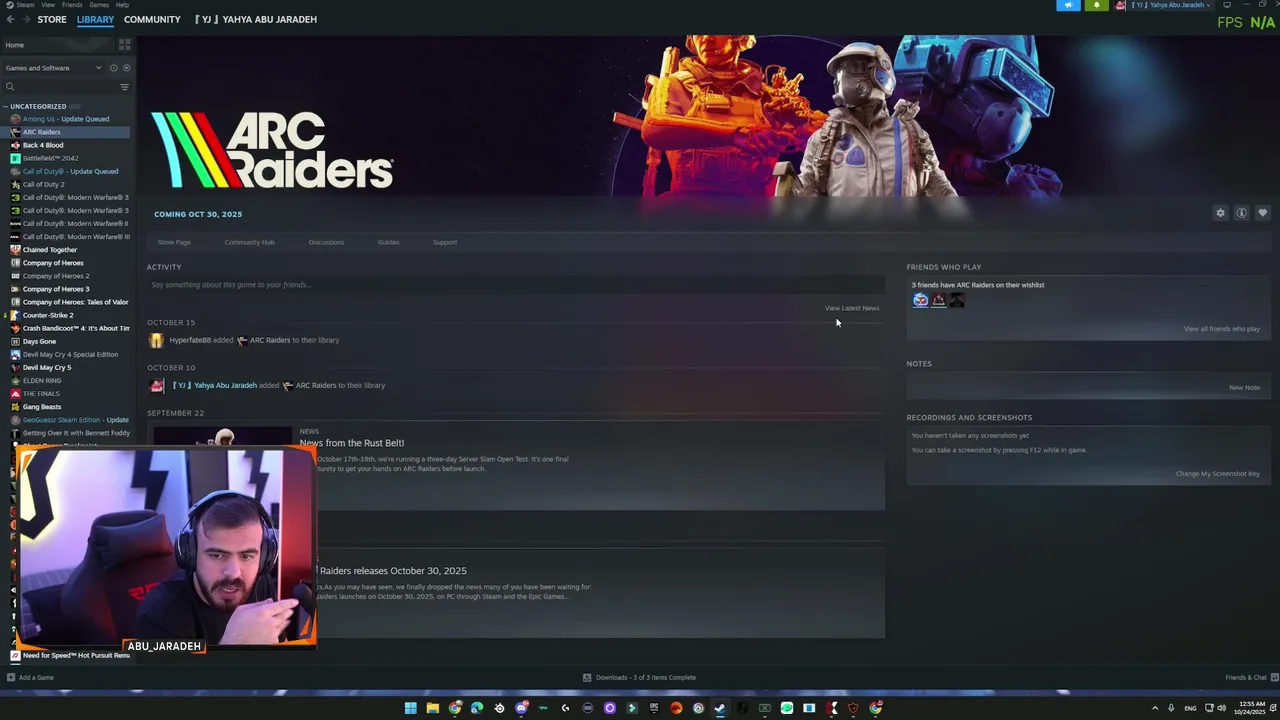
Task: Open Raiders releases October 30, 2025 article
Action: pos(393,571)
